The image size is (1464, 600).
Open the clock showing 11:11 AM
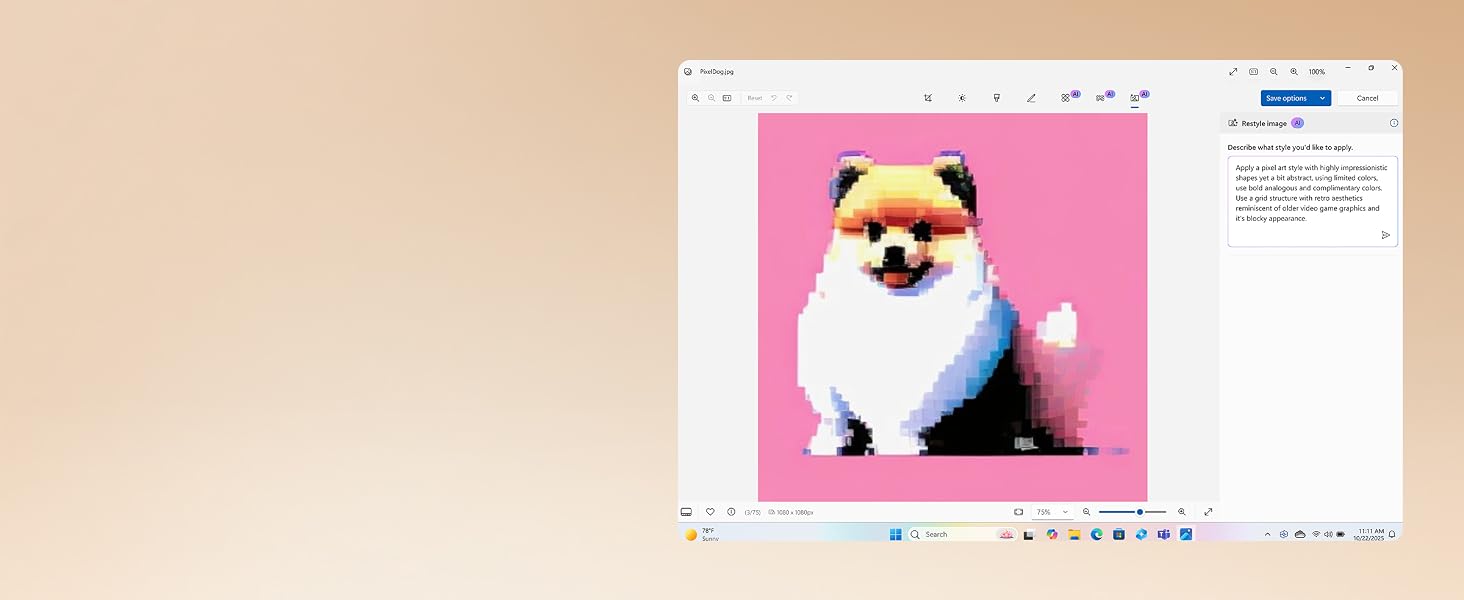pyautogui.click(x=1369, y=535)
